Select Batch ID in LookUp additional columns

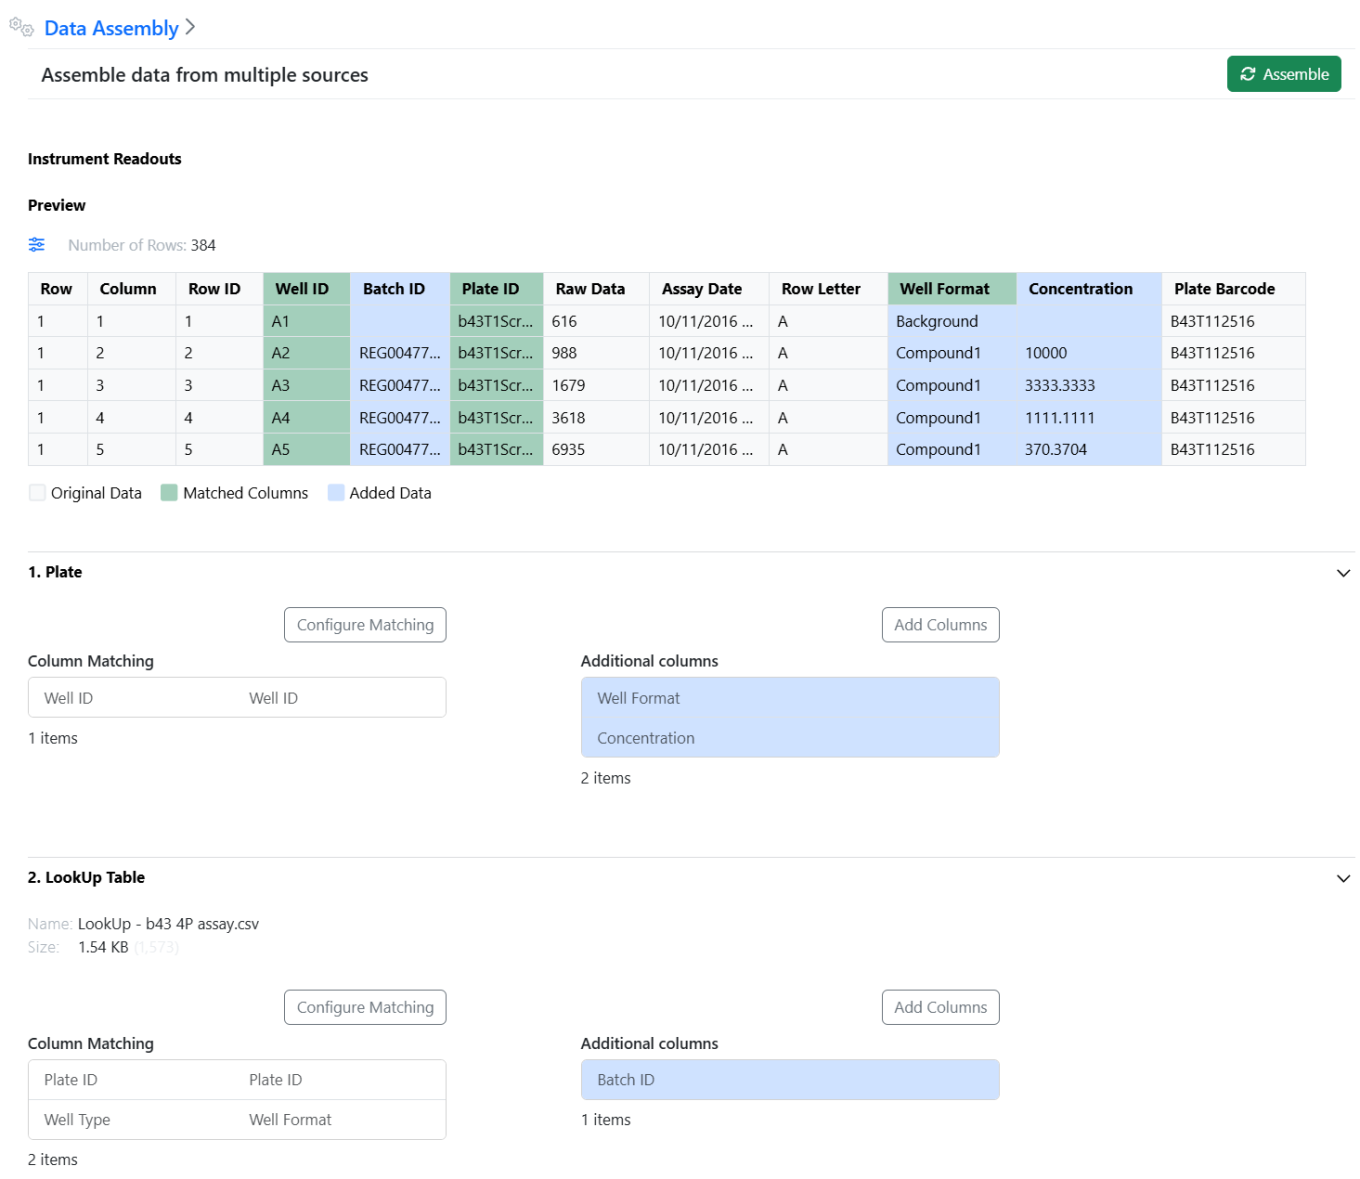tap(790, 1080)
